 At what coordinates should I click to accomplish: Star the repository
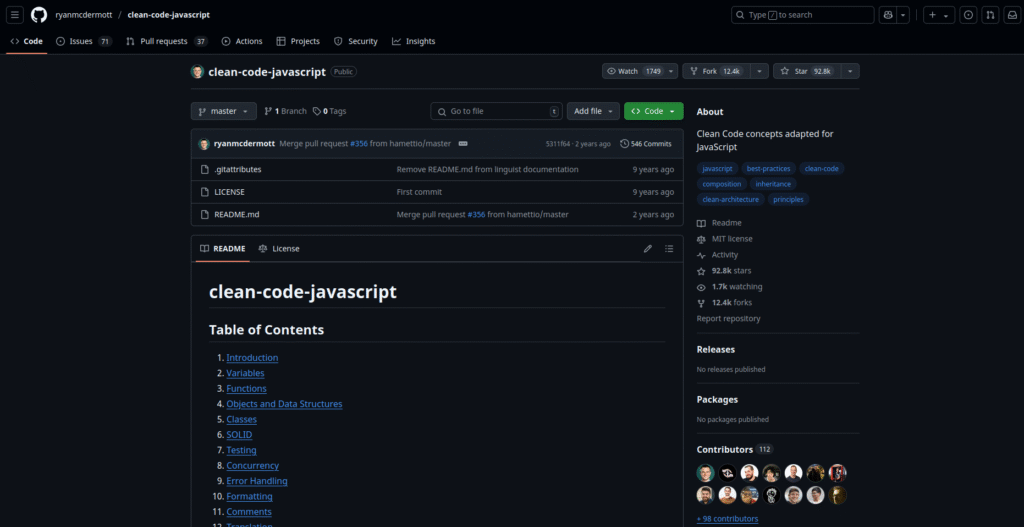pos(807,71)
